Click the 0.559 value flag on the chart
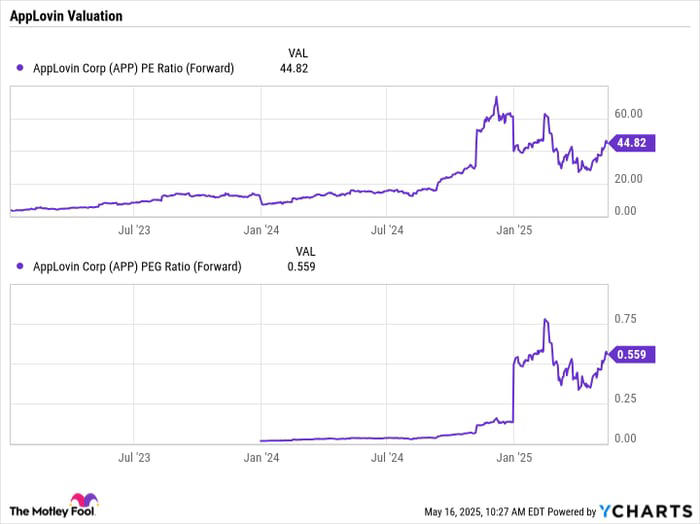The width and height of the screenshot is (700, 524). (632, 354)
